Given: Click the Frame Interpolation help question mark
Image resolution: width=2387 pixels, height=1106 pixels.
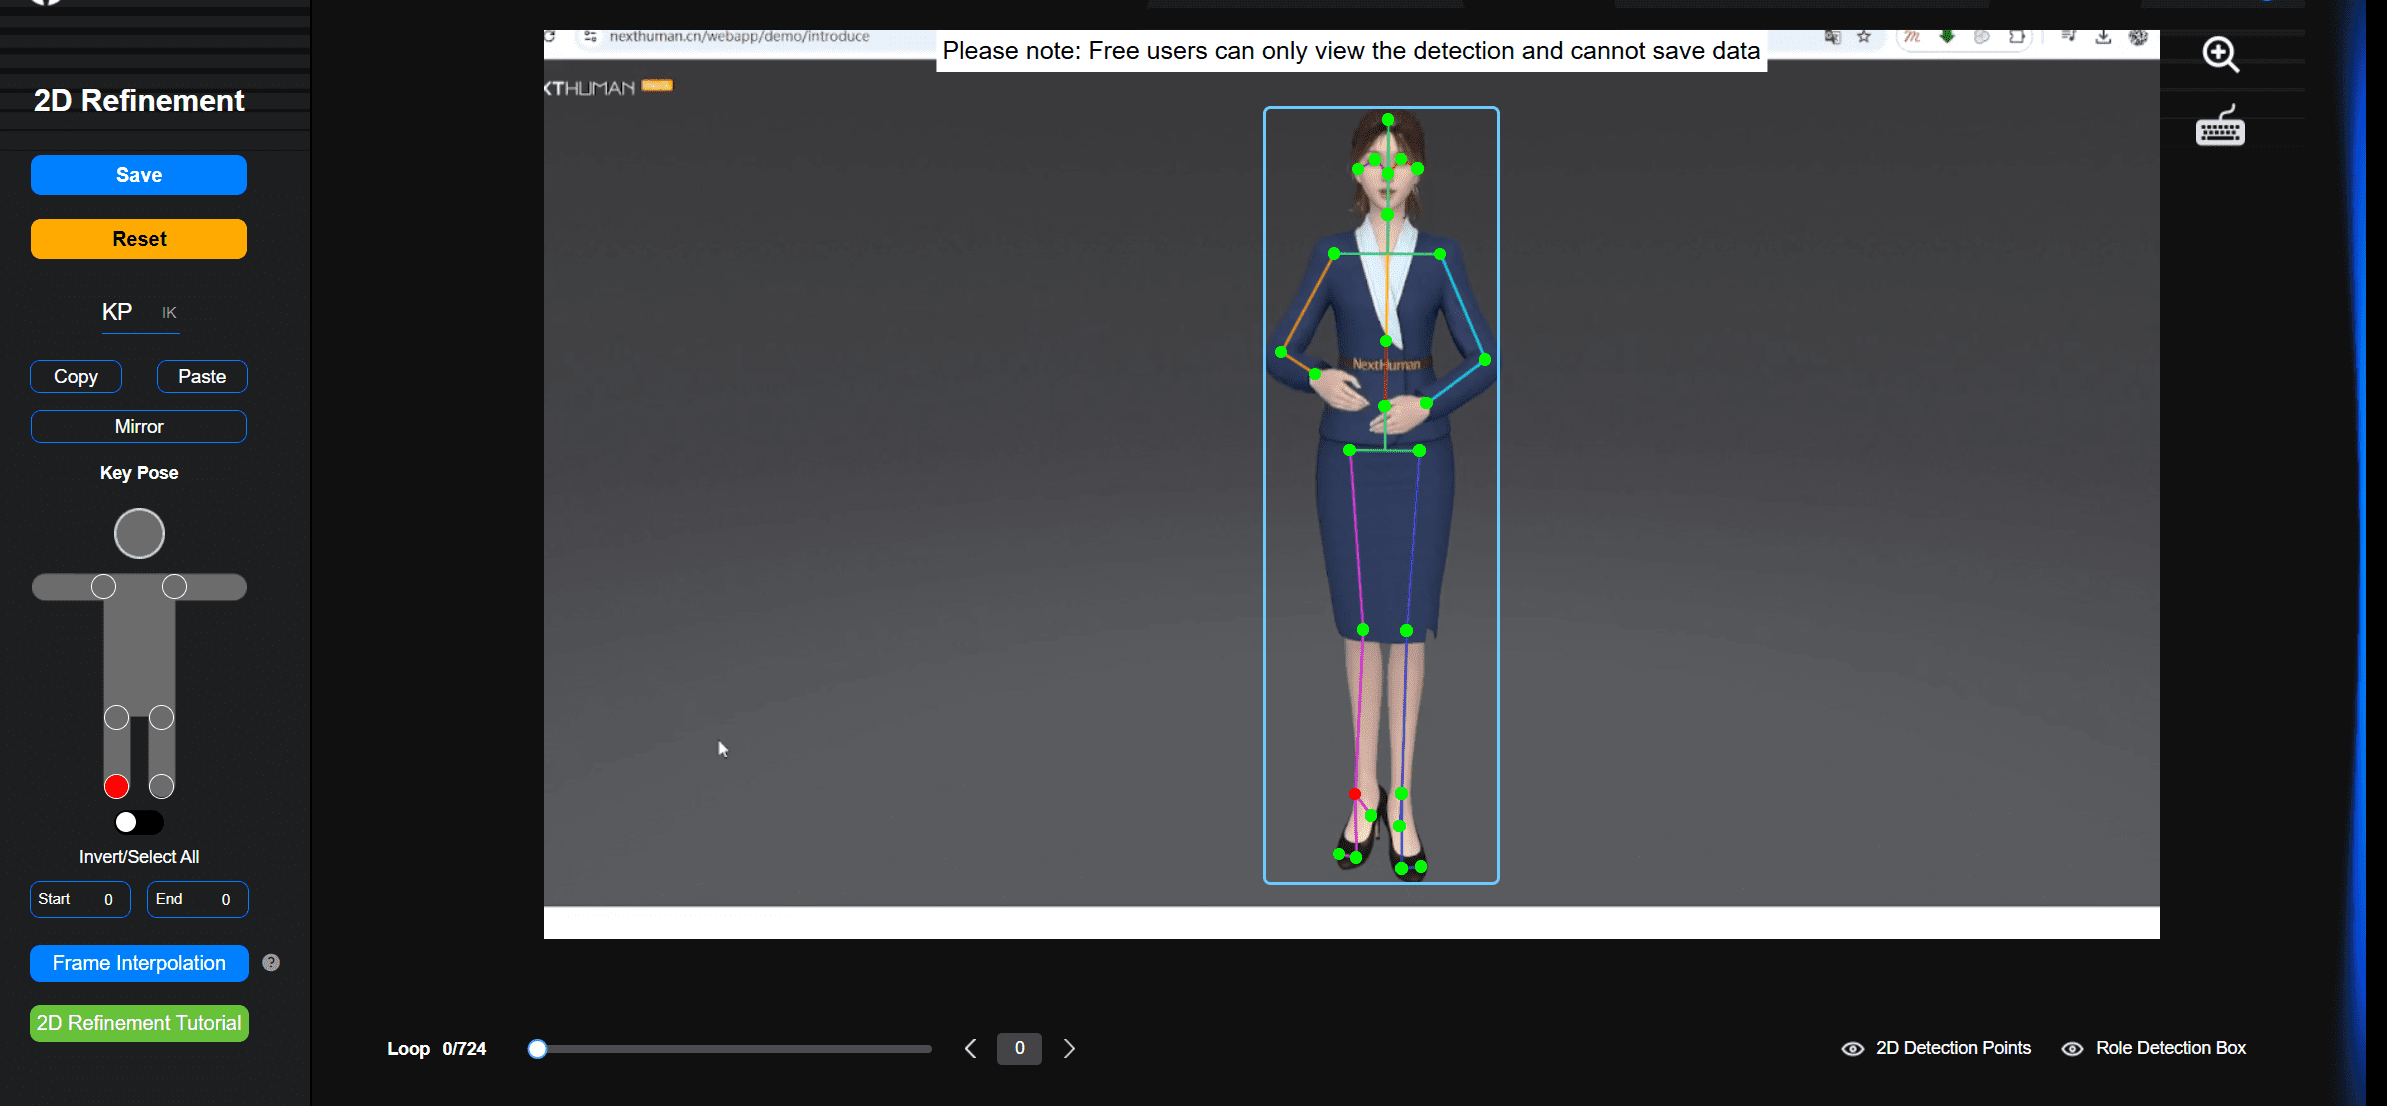Looking at the screenshot, I should coord(271,962).
